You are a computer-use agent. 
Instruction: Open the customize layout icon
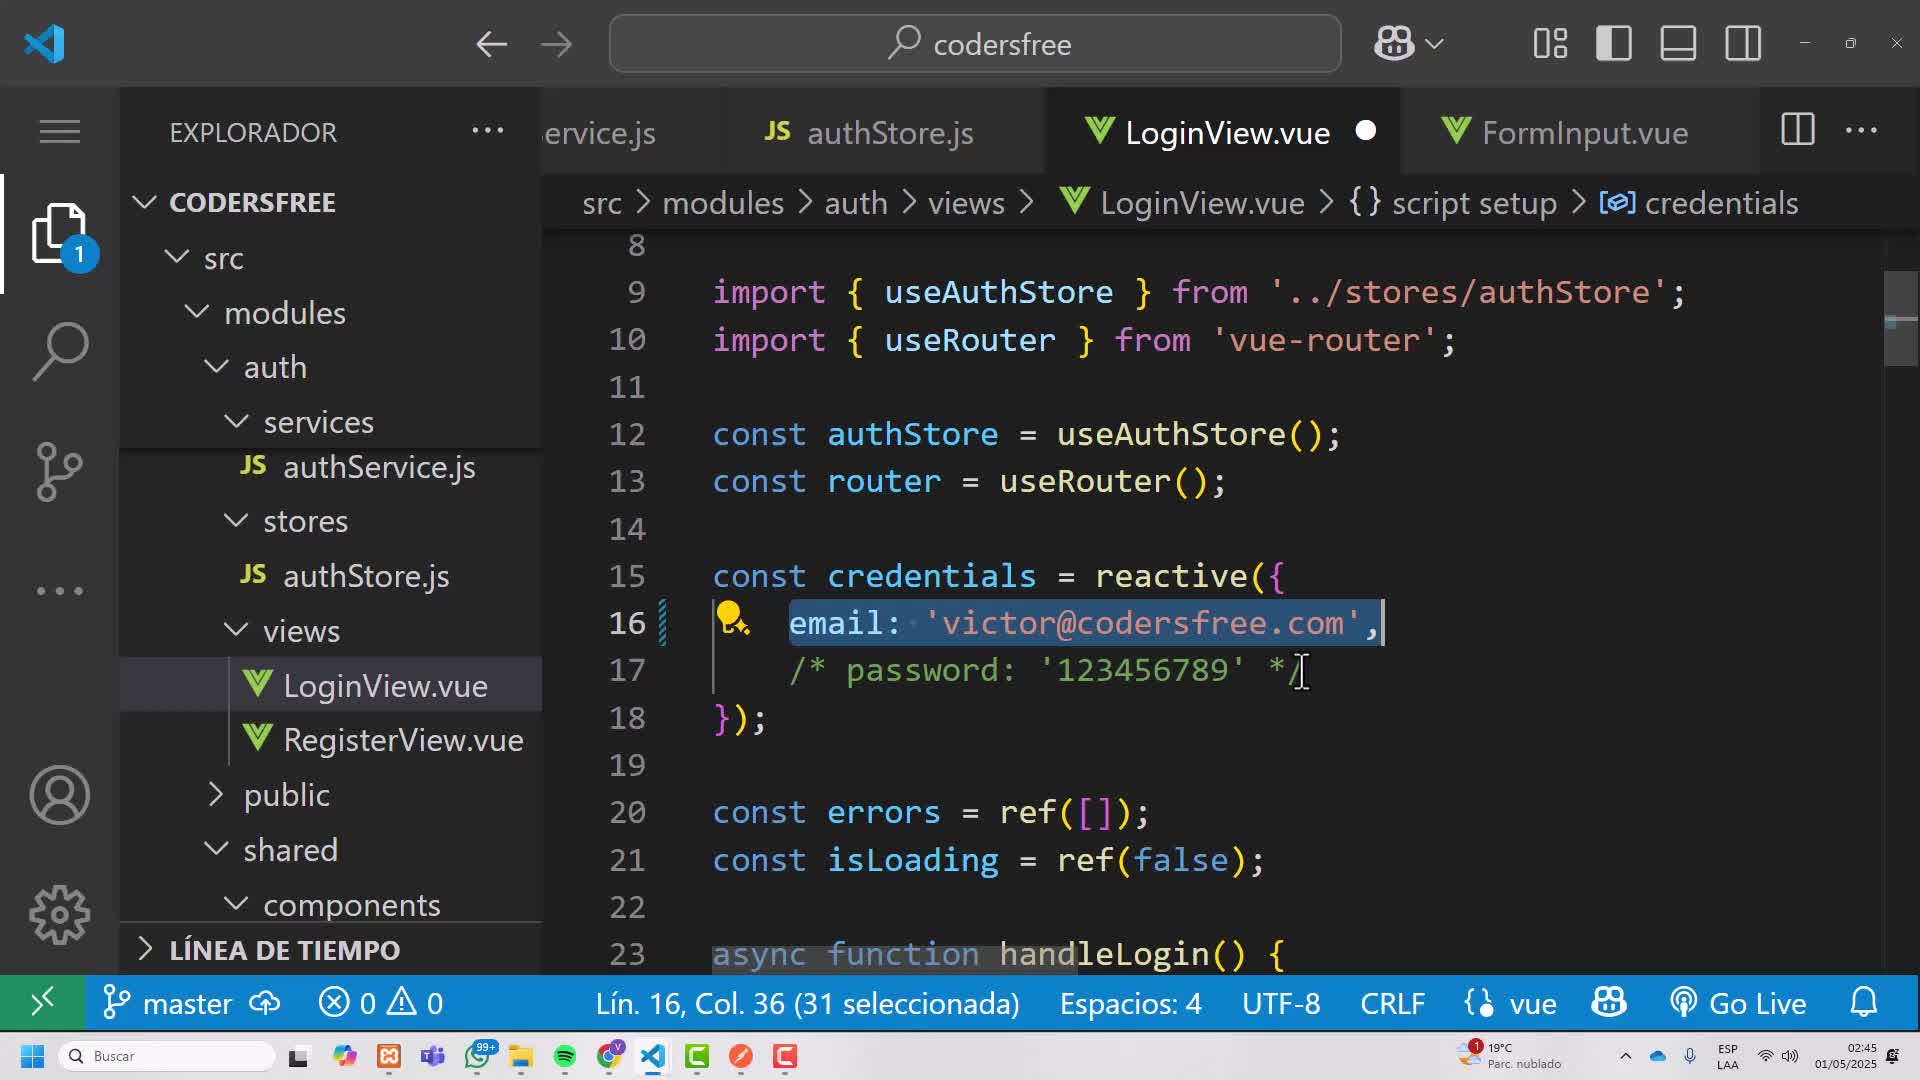1550,44
